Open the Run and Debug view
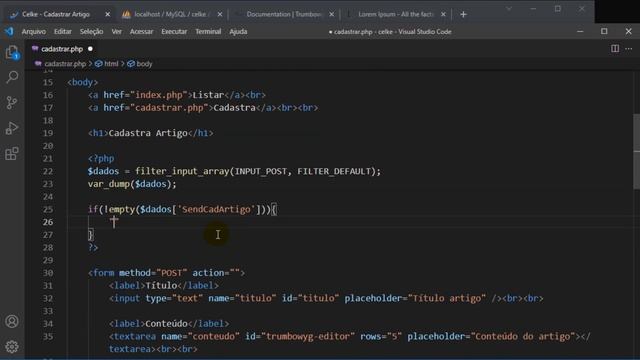 tap(12, 128)
